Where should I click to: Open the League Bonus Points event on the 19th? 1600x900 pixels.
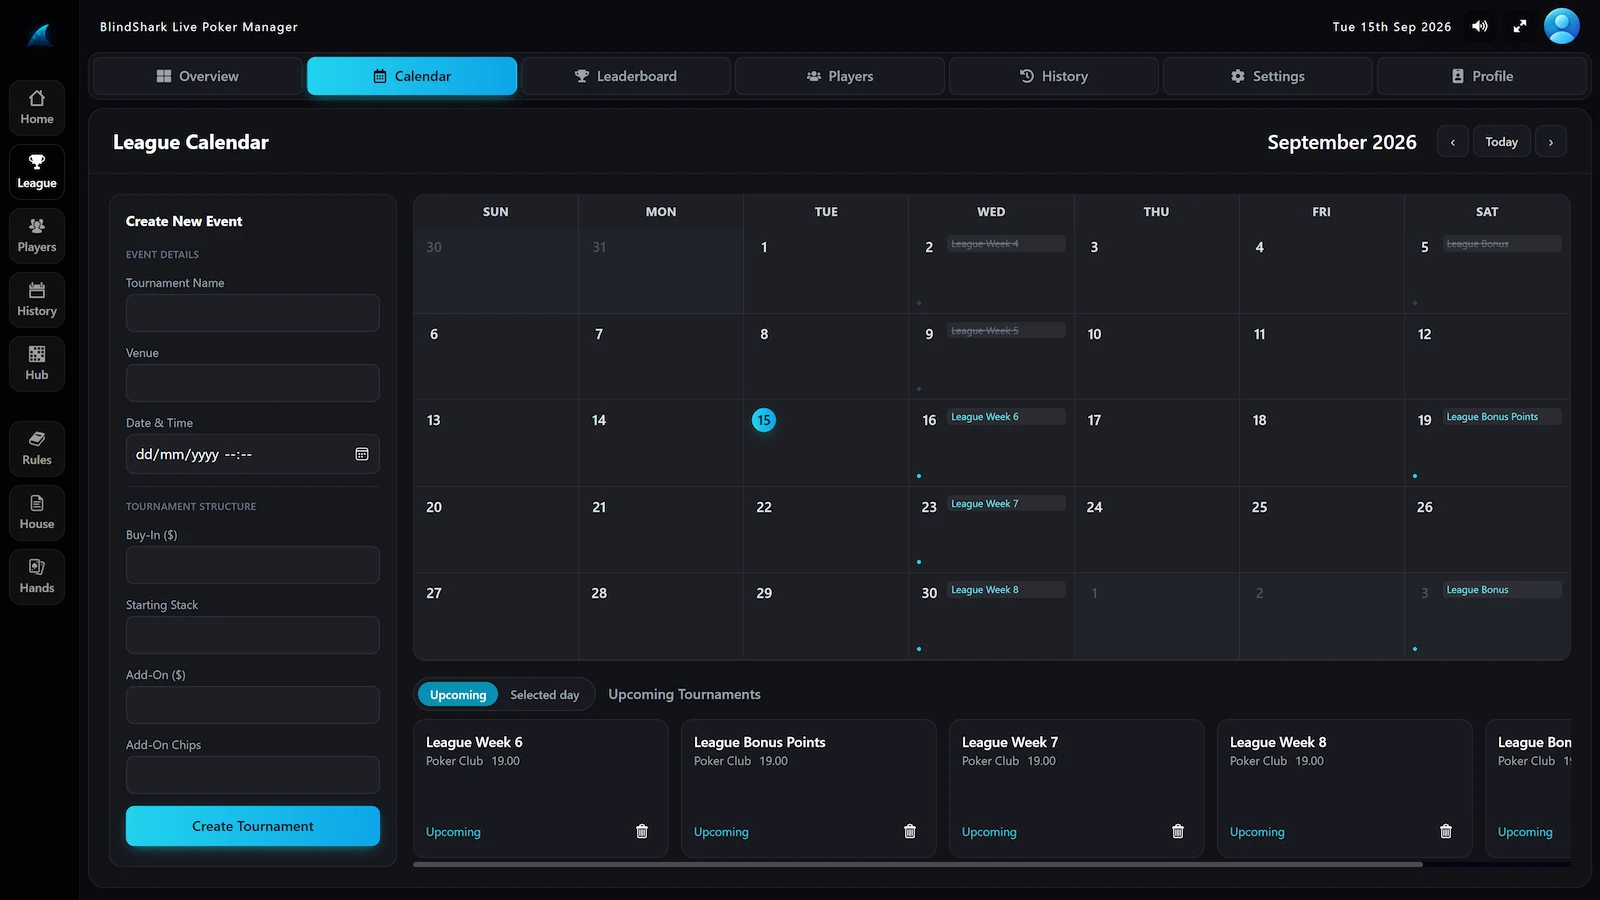tap(1501, 417)
